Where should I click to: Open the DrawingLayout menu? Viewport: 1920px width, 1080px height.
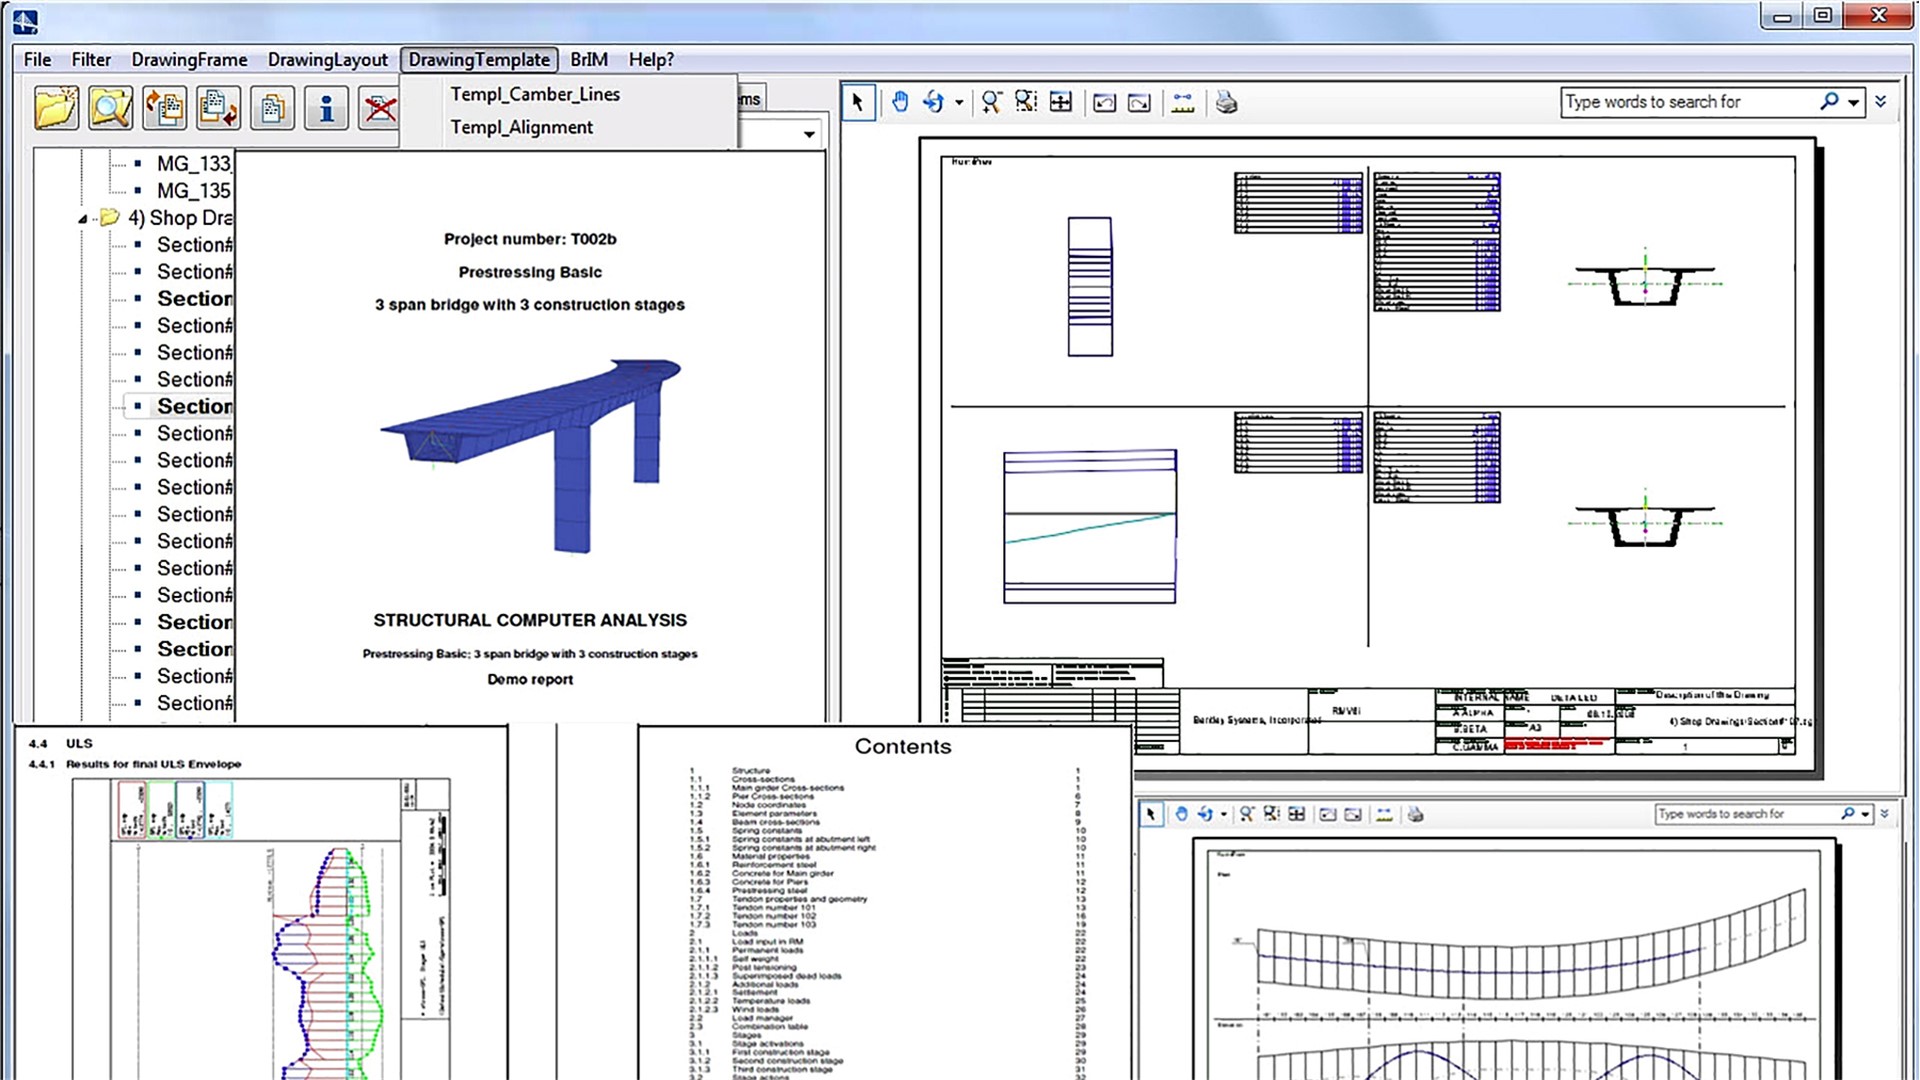pos(327,60)
